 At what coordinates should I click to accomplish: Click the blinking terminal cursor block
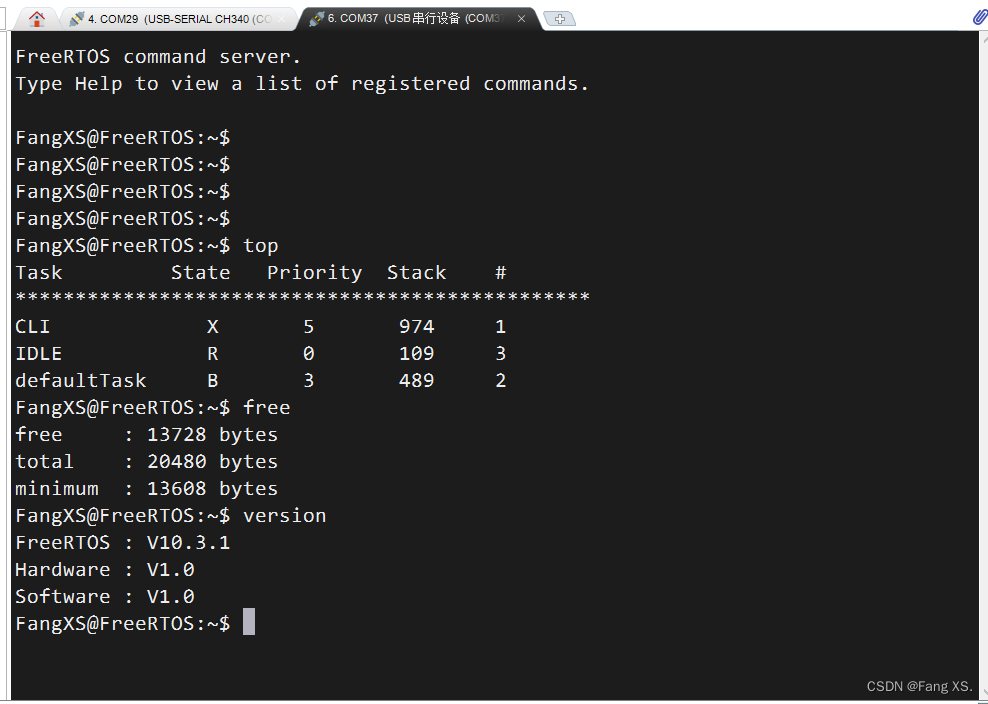pyautogui.click(x=248, y=622)
